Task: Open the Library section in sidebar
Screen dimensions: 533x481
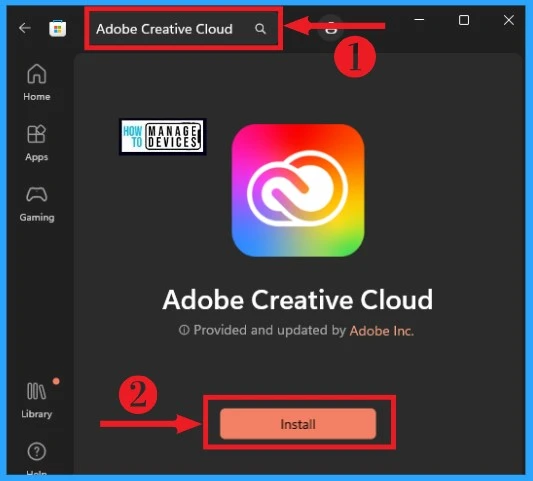Action: 37,400
